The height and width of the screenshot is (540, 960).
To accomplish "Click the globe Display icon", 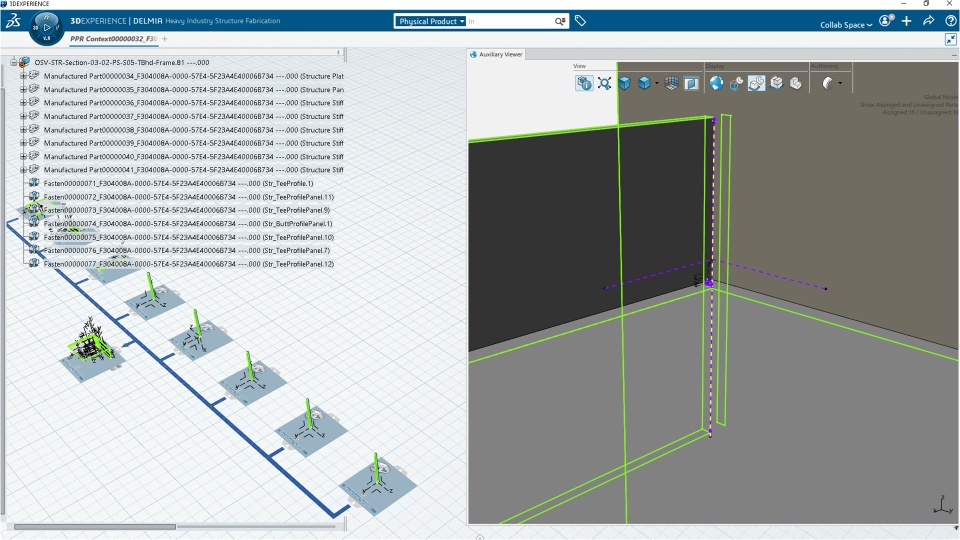I will coord(716,83).
